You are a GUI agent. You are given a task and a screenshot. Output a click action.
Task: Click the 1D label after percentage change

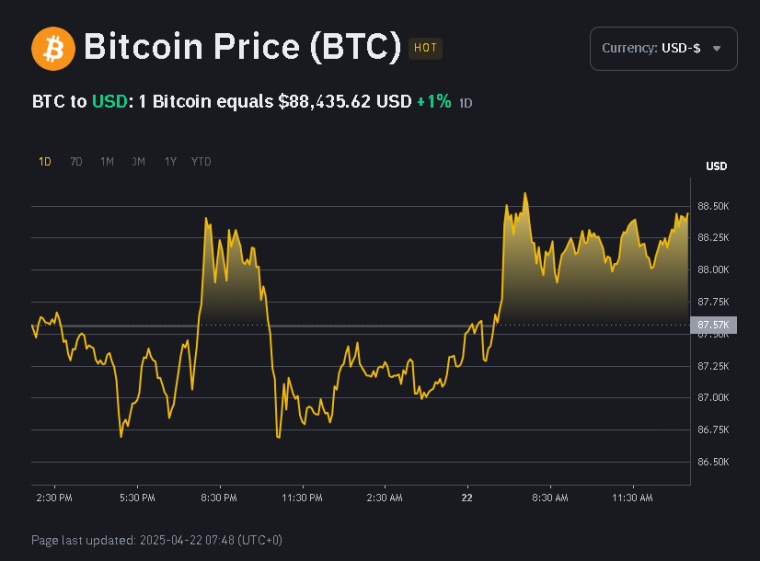[x=466, y=103]
